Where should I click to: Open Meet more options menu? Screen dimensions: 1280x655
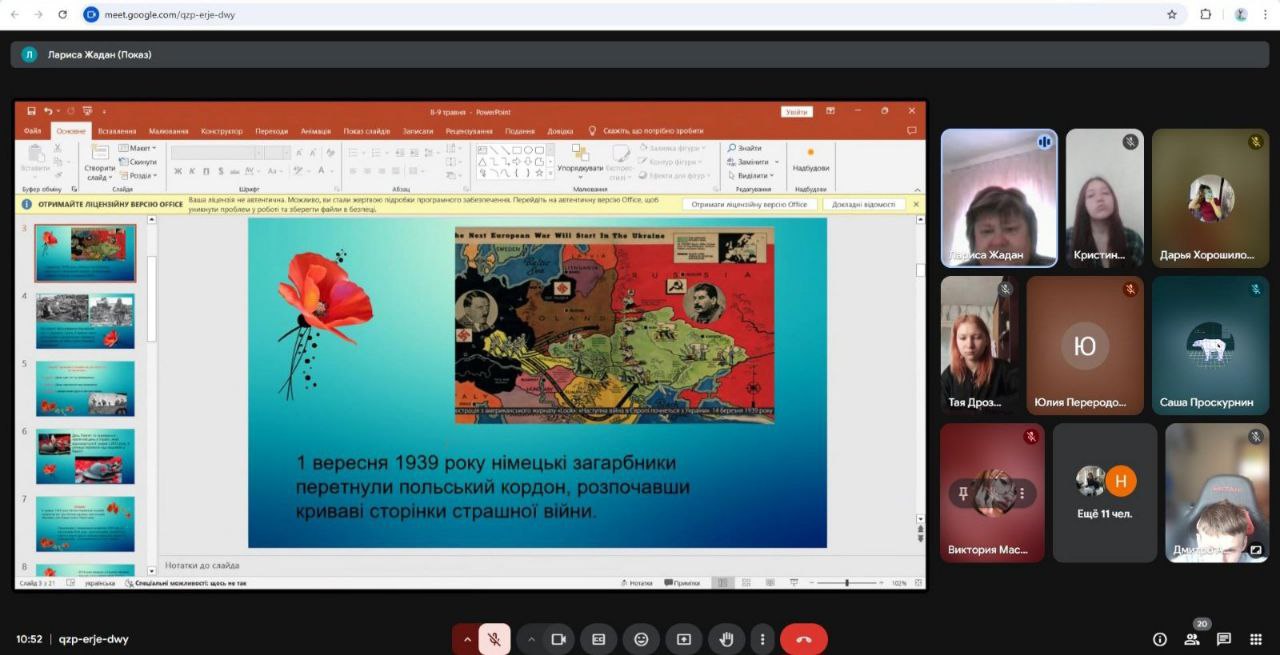(x=763, y=639)
